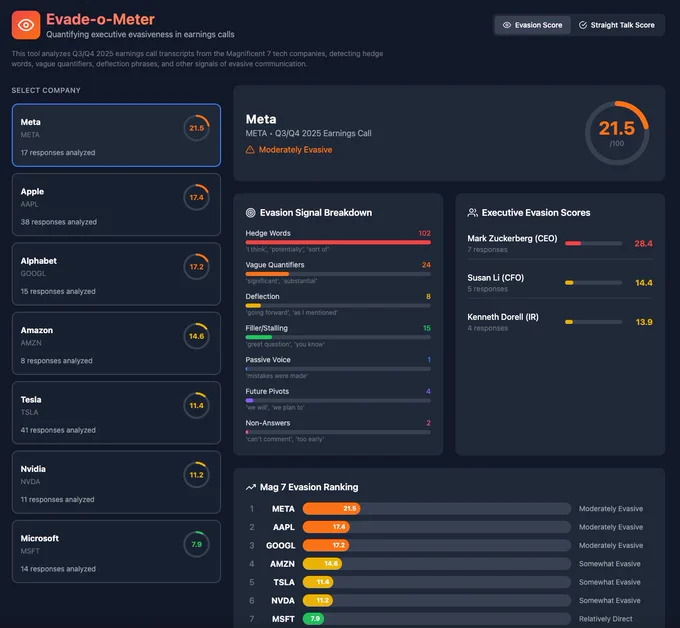Screen dimensions: 680x628
Task: Switch to the Evasion Score view
Action: point(532,25)
